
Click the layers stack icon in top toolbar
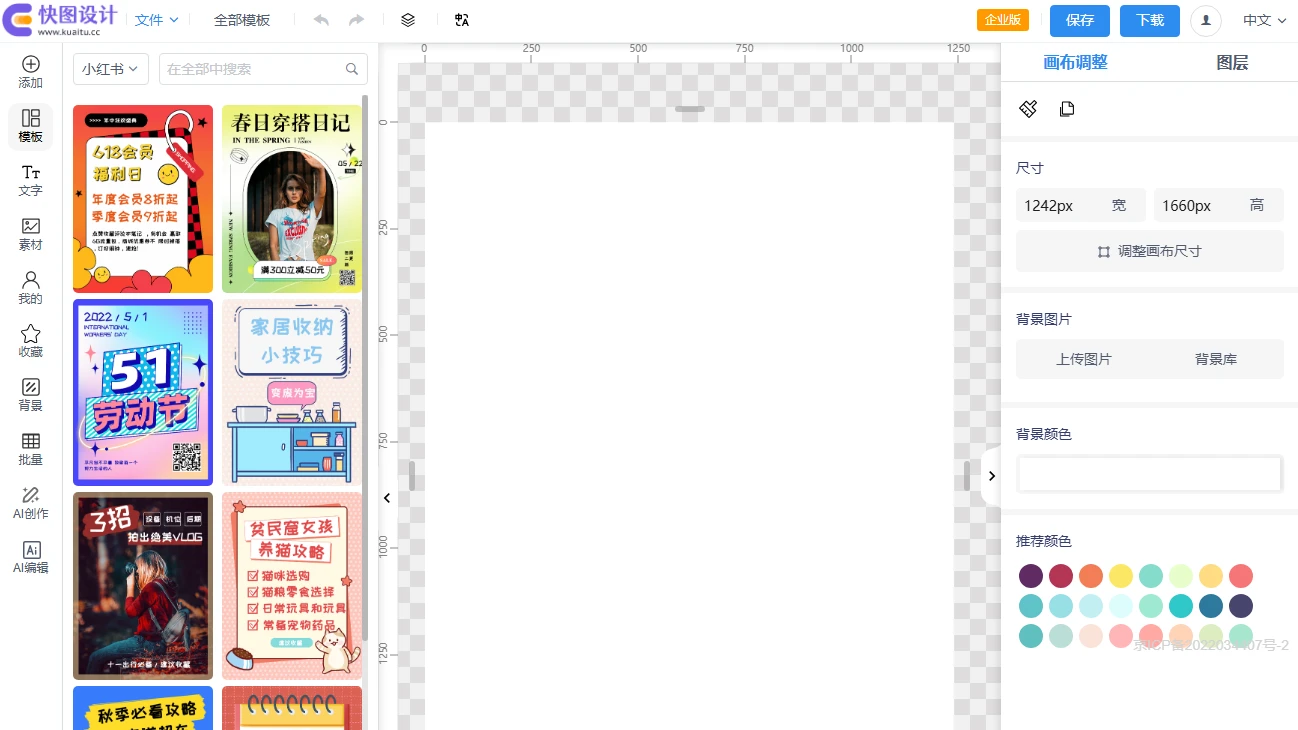point(408,20)
